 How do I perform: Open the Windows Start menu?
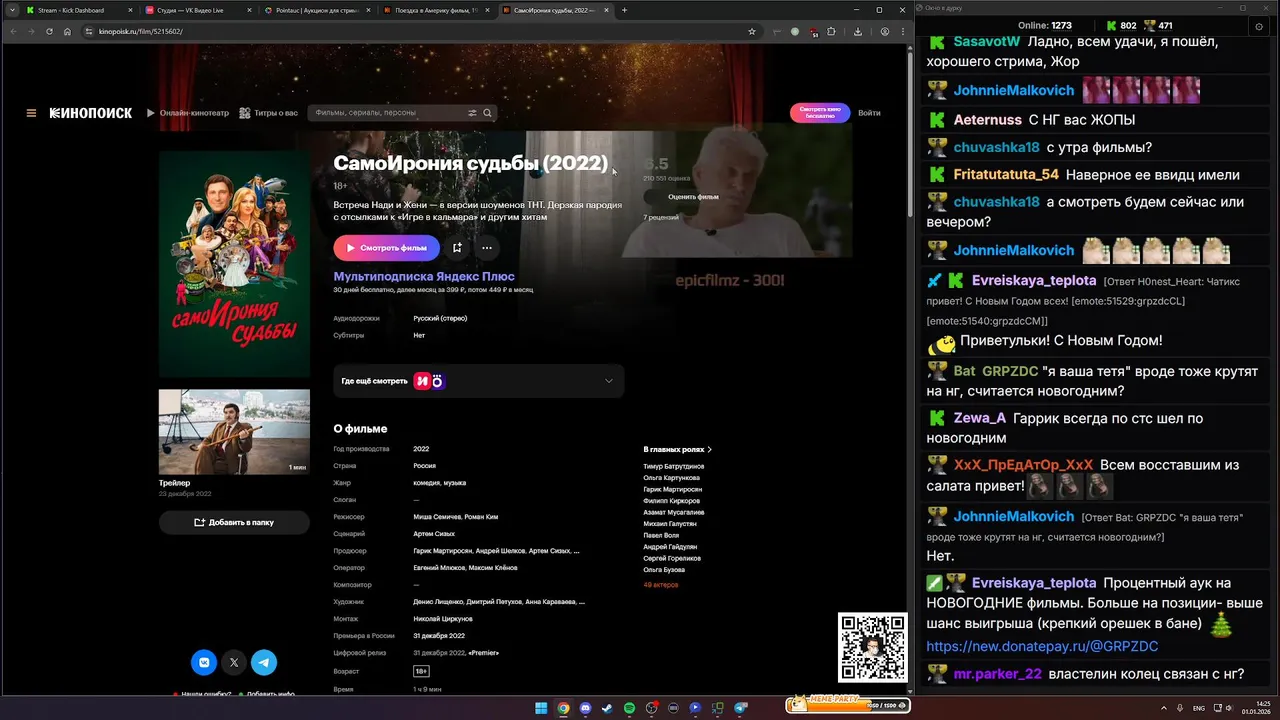541,708
